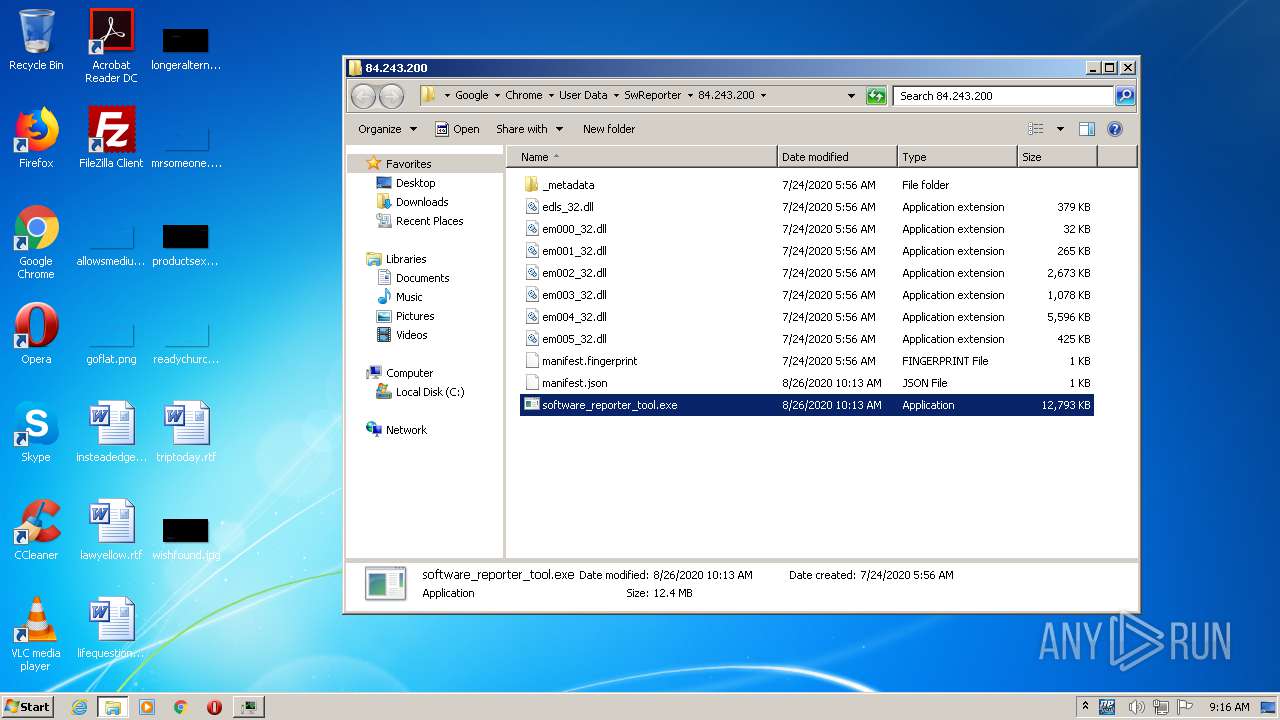Viewport: 1280px width, 720px height.
Task: Click User Data breadcrumb segment
Action: click(x=583, y=96)
